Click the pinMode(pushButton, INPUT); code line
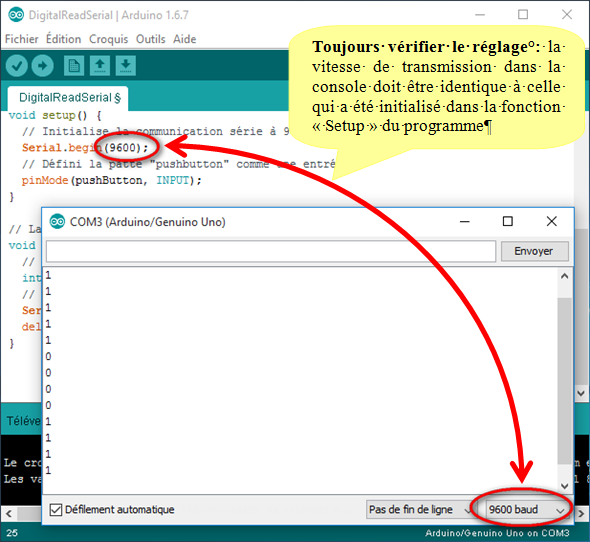This screenshot has height=542, width=590. (x=111, y=181)
